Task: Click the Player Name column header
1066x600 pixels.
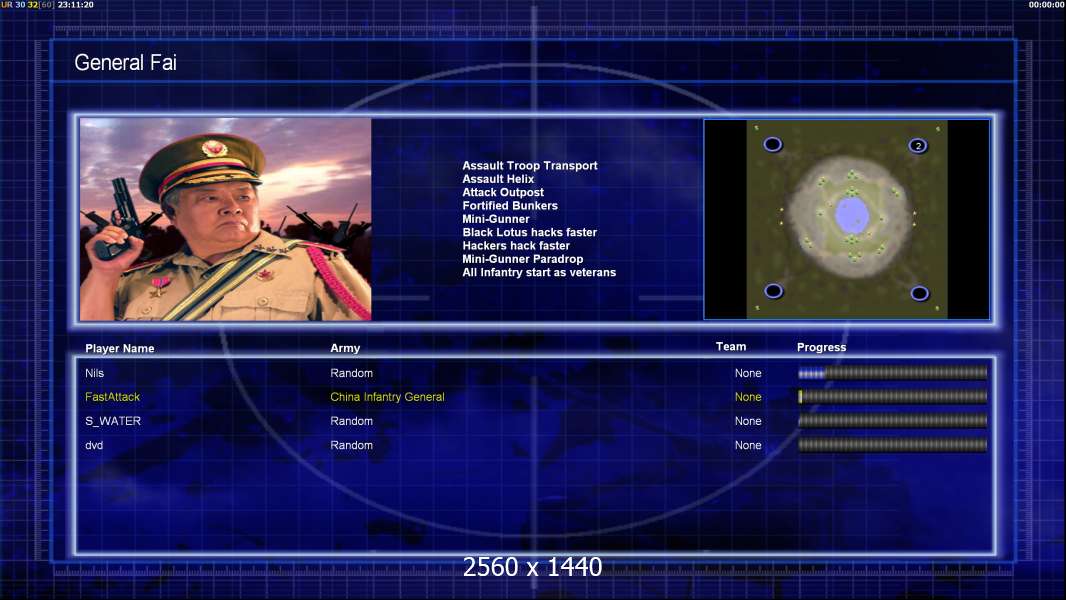Action: click(120, 349)
